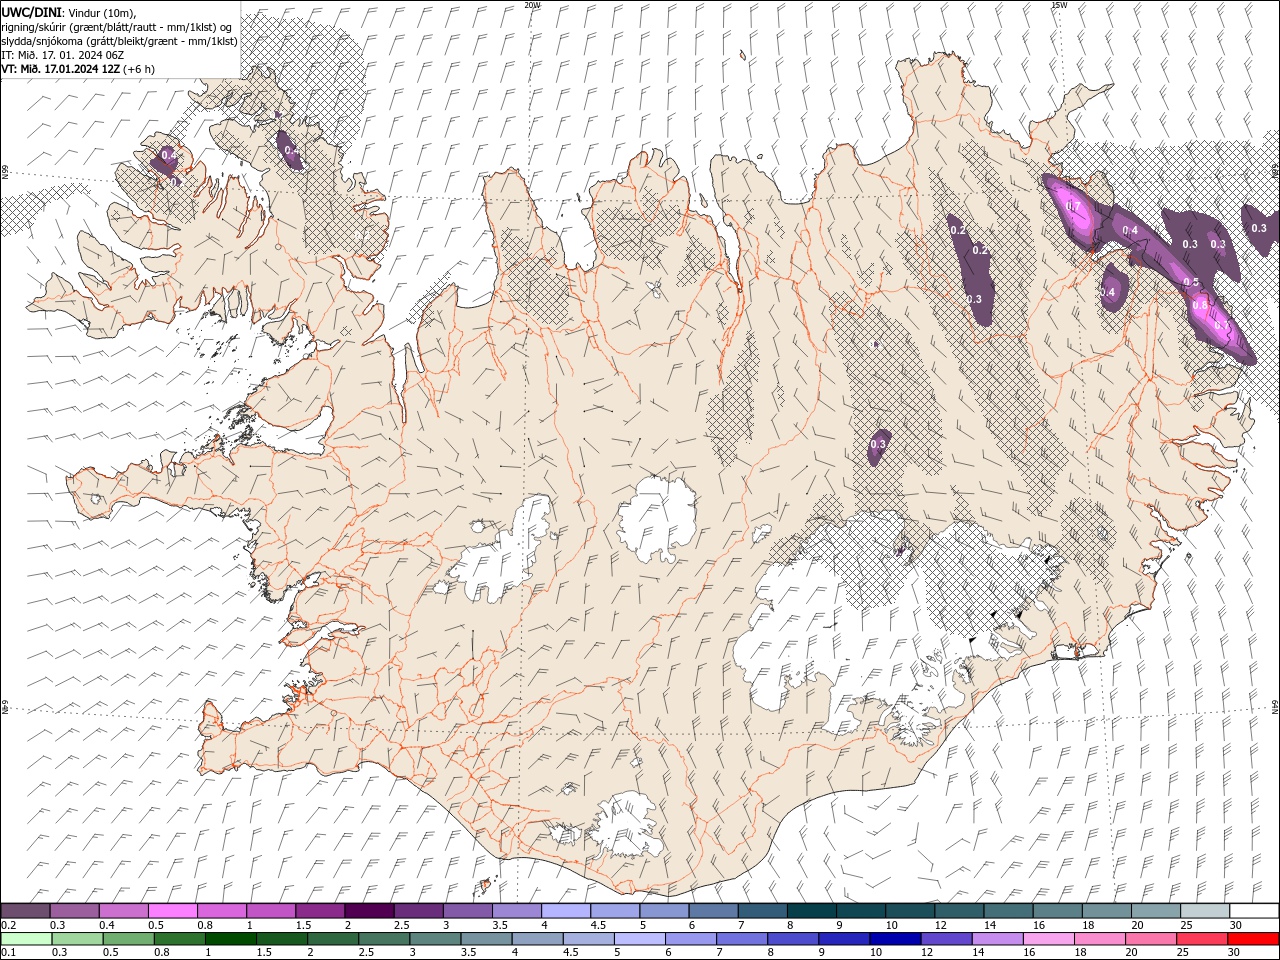Select the light grey 25 swatch, upper legend

point(1205,911)
